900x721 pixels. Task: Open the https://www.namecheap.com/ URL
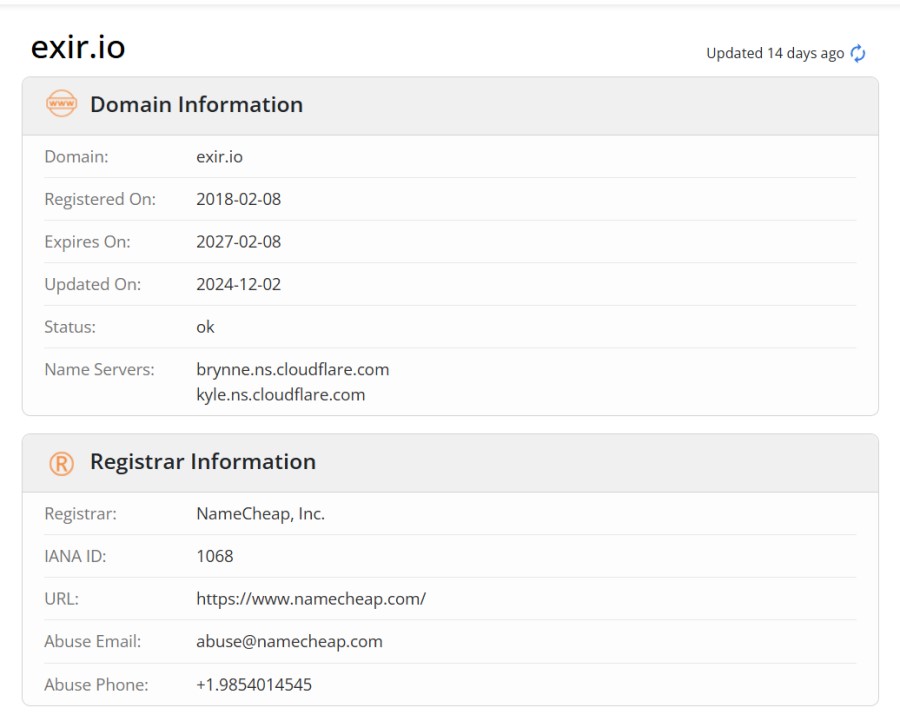tap(311, 599)
